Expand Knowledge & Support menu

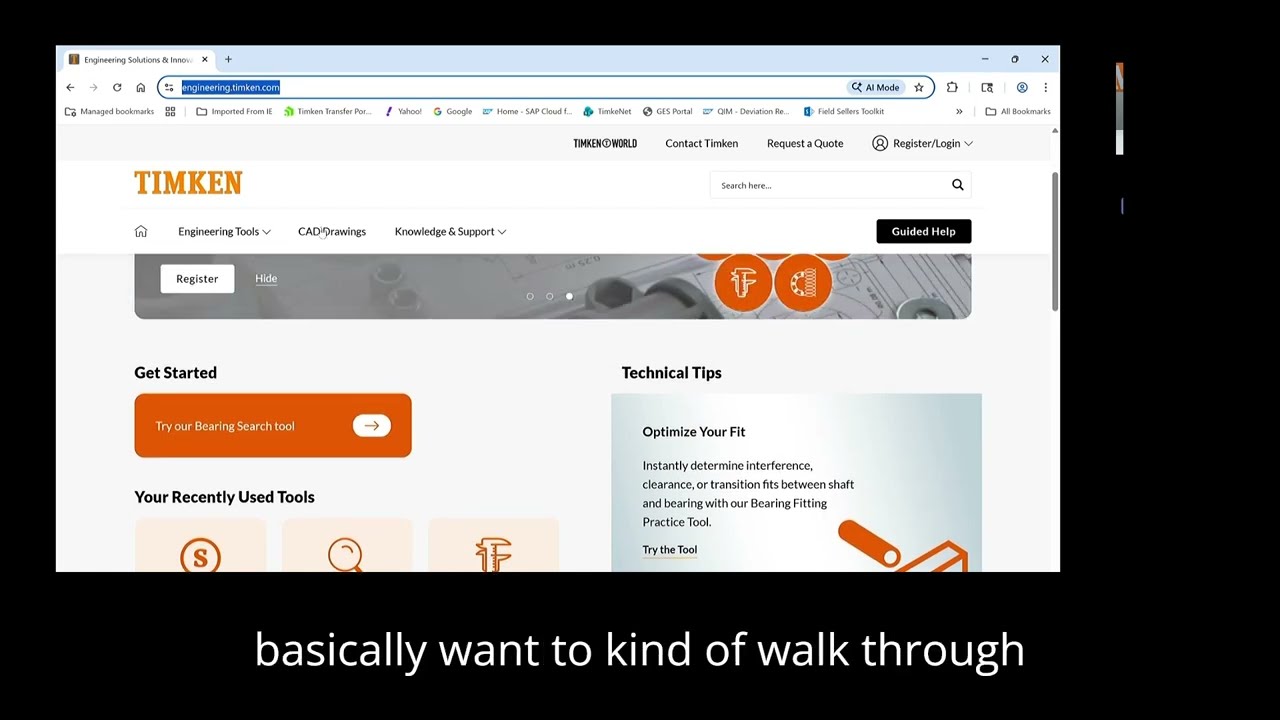pos(450,231)
